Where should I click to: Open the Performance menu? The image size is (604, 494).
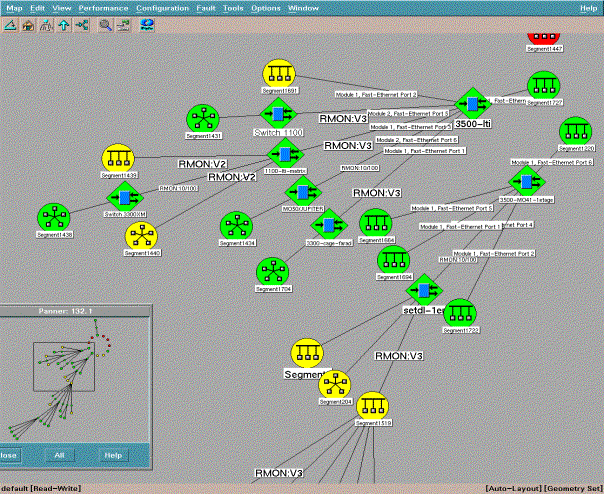(x=103, y=8)
